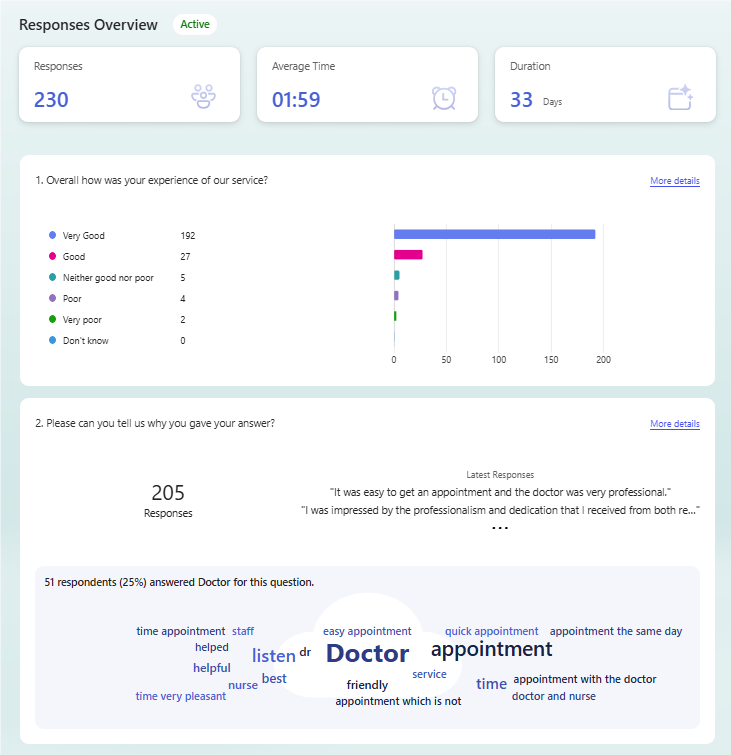Click the first latest response quote about easy appointment
The image size is (731, 755).
pos(500,492)
